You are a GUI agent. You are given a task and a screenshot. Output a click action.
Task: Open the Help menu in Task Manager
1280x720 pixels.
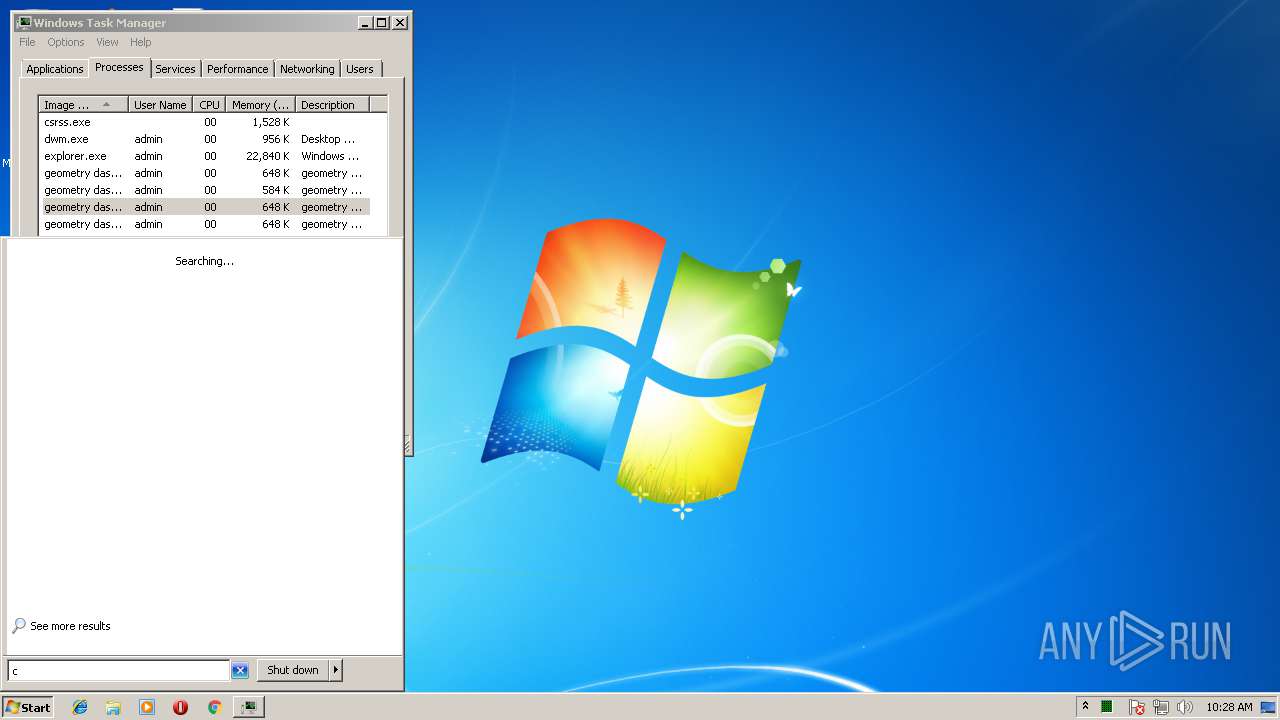[141, 42]
